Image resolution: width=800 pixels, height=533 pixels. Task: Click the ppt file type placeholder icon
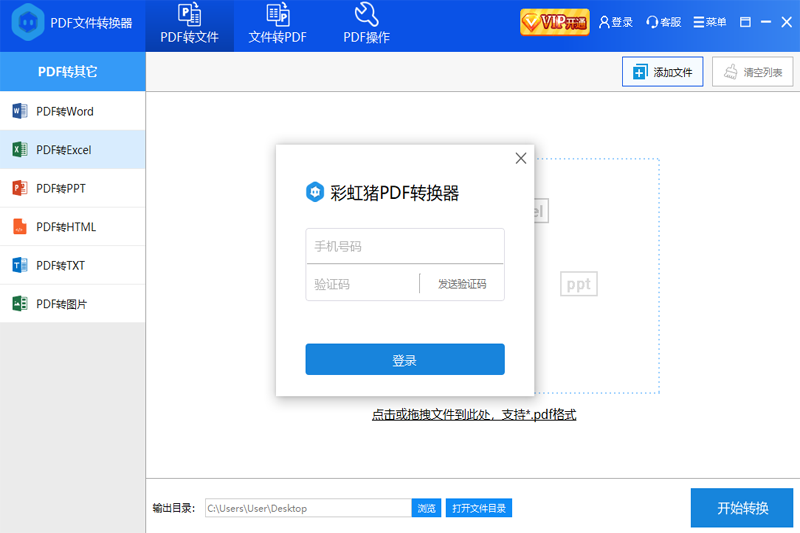point(579,284)
